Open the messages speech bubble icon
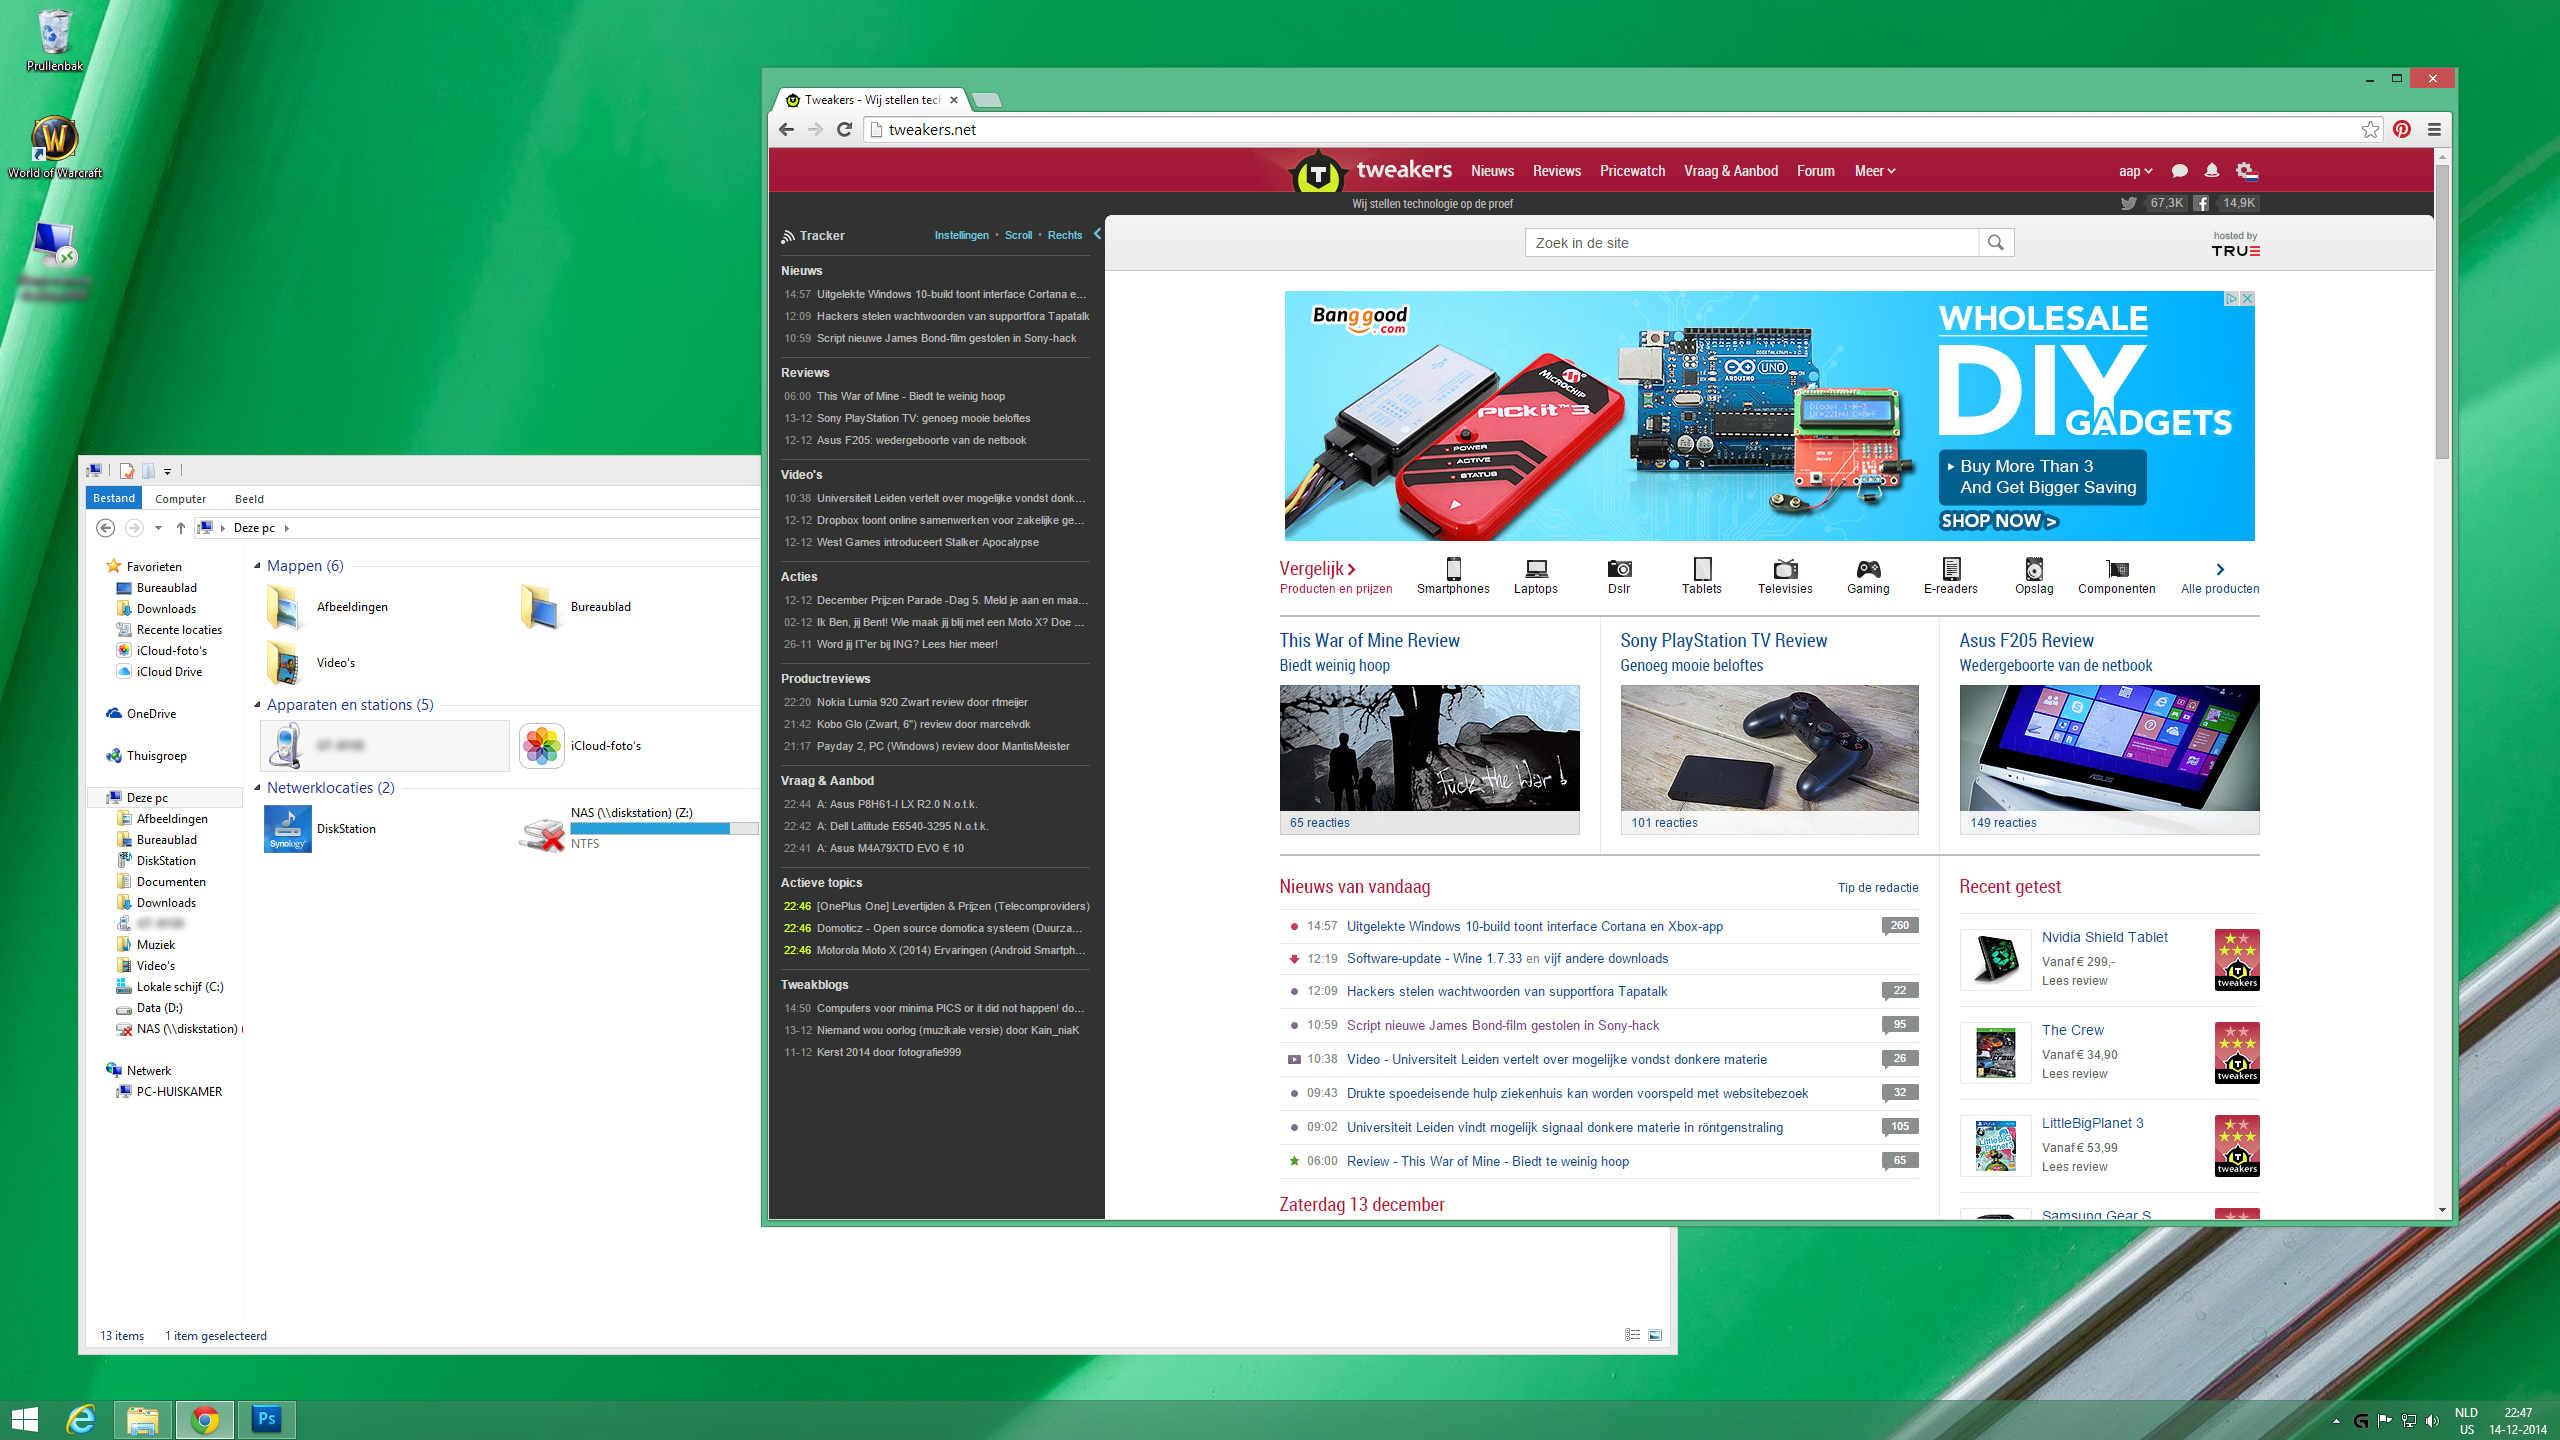Screen dimensions: 2560x1440 2180,171
